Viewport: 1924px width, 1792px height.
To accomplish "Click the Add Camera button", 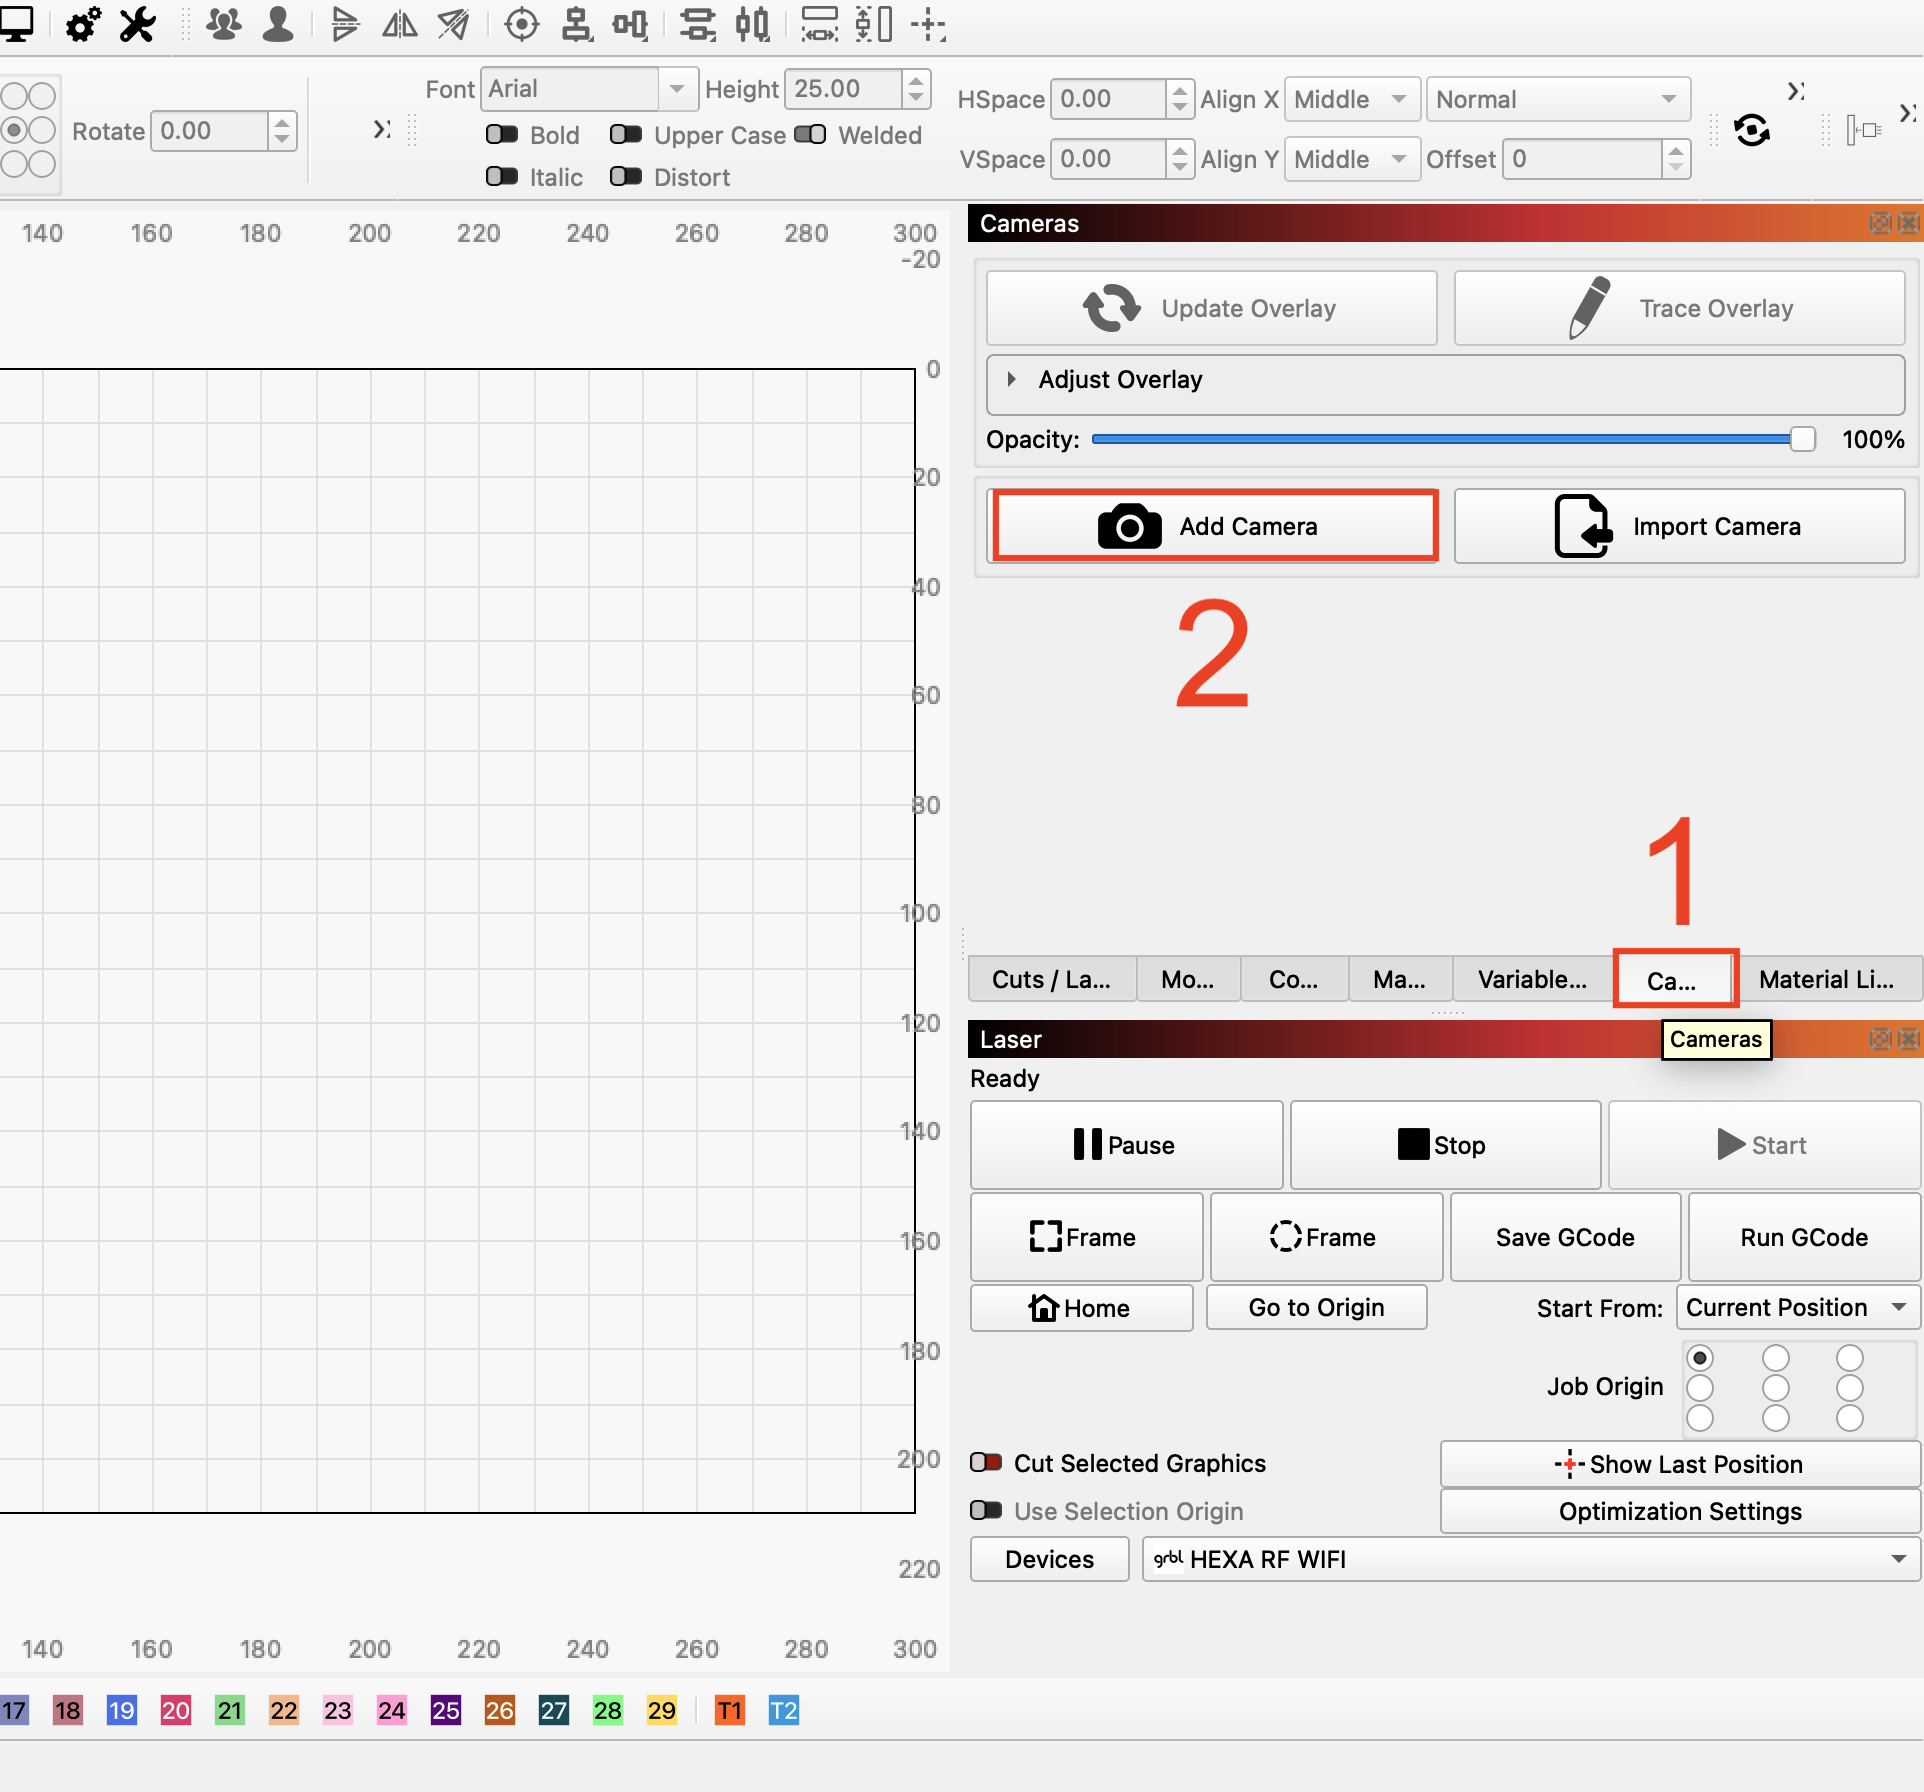I will pyautogui.click(x=1213, y=526).
